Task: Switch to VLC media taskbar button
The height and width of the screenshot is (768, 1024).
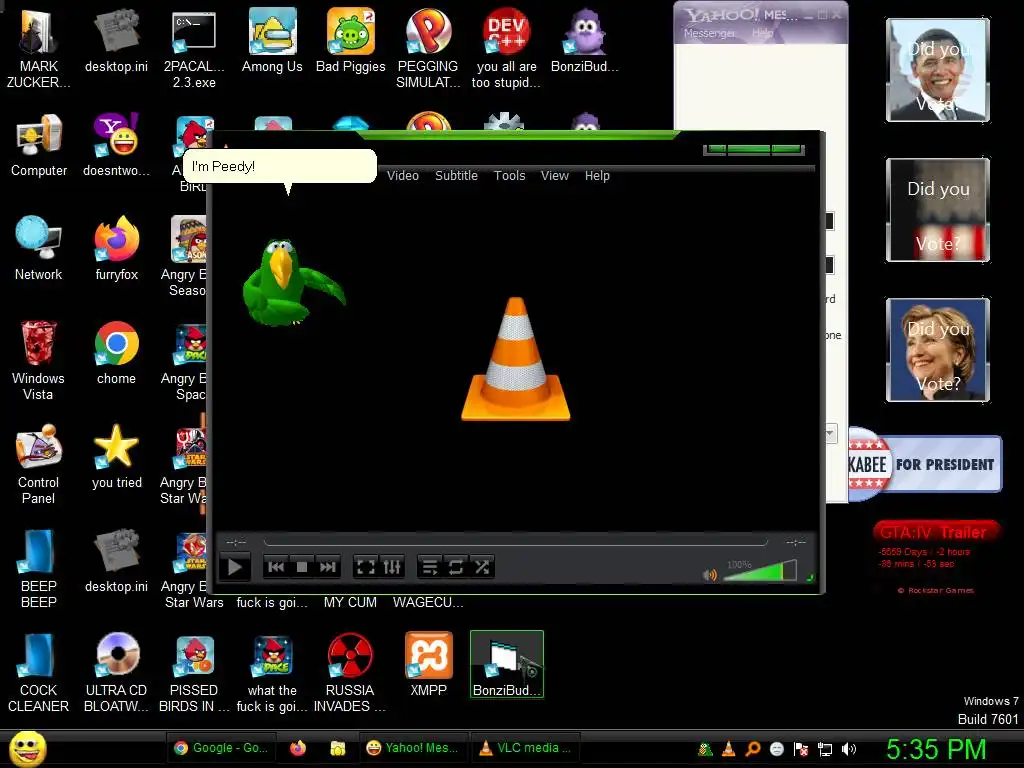Action: (x=524, y=748)
